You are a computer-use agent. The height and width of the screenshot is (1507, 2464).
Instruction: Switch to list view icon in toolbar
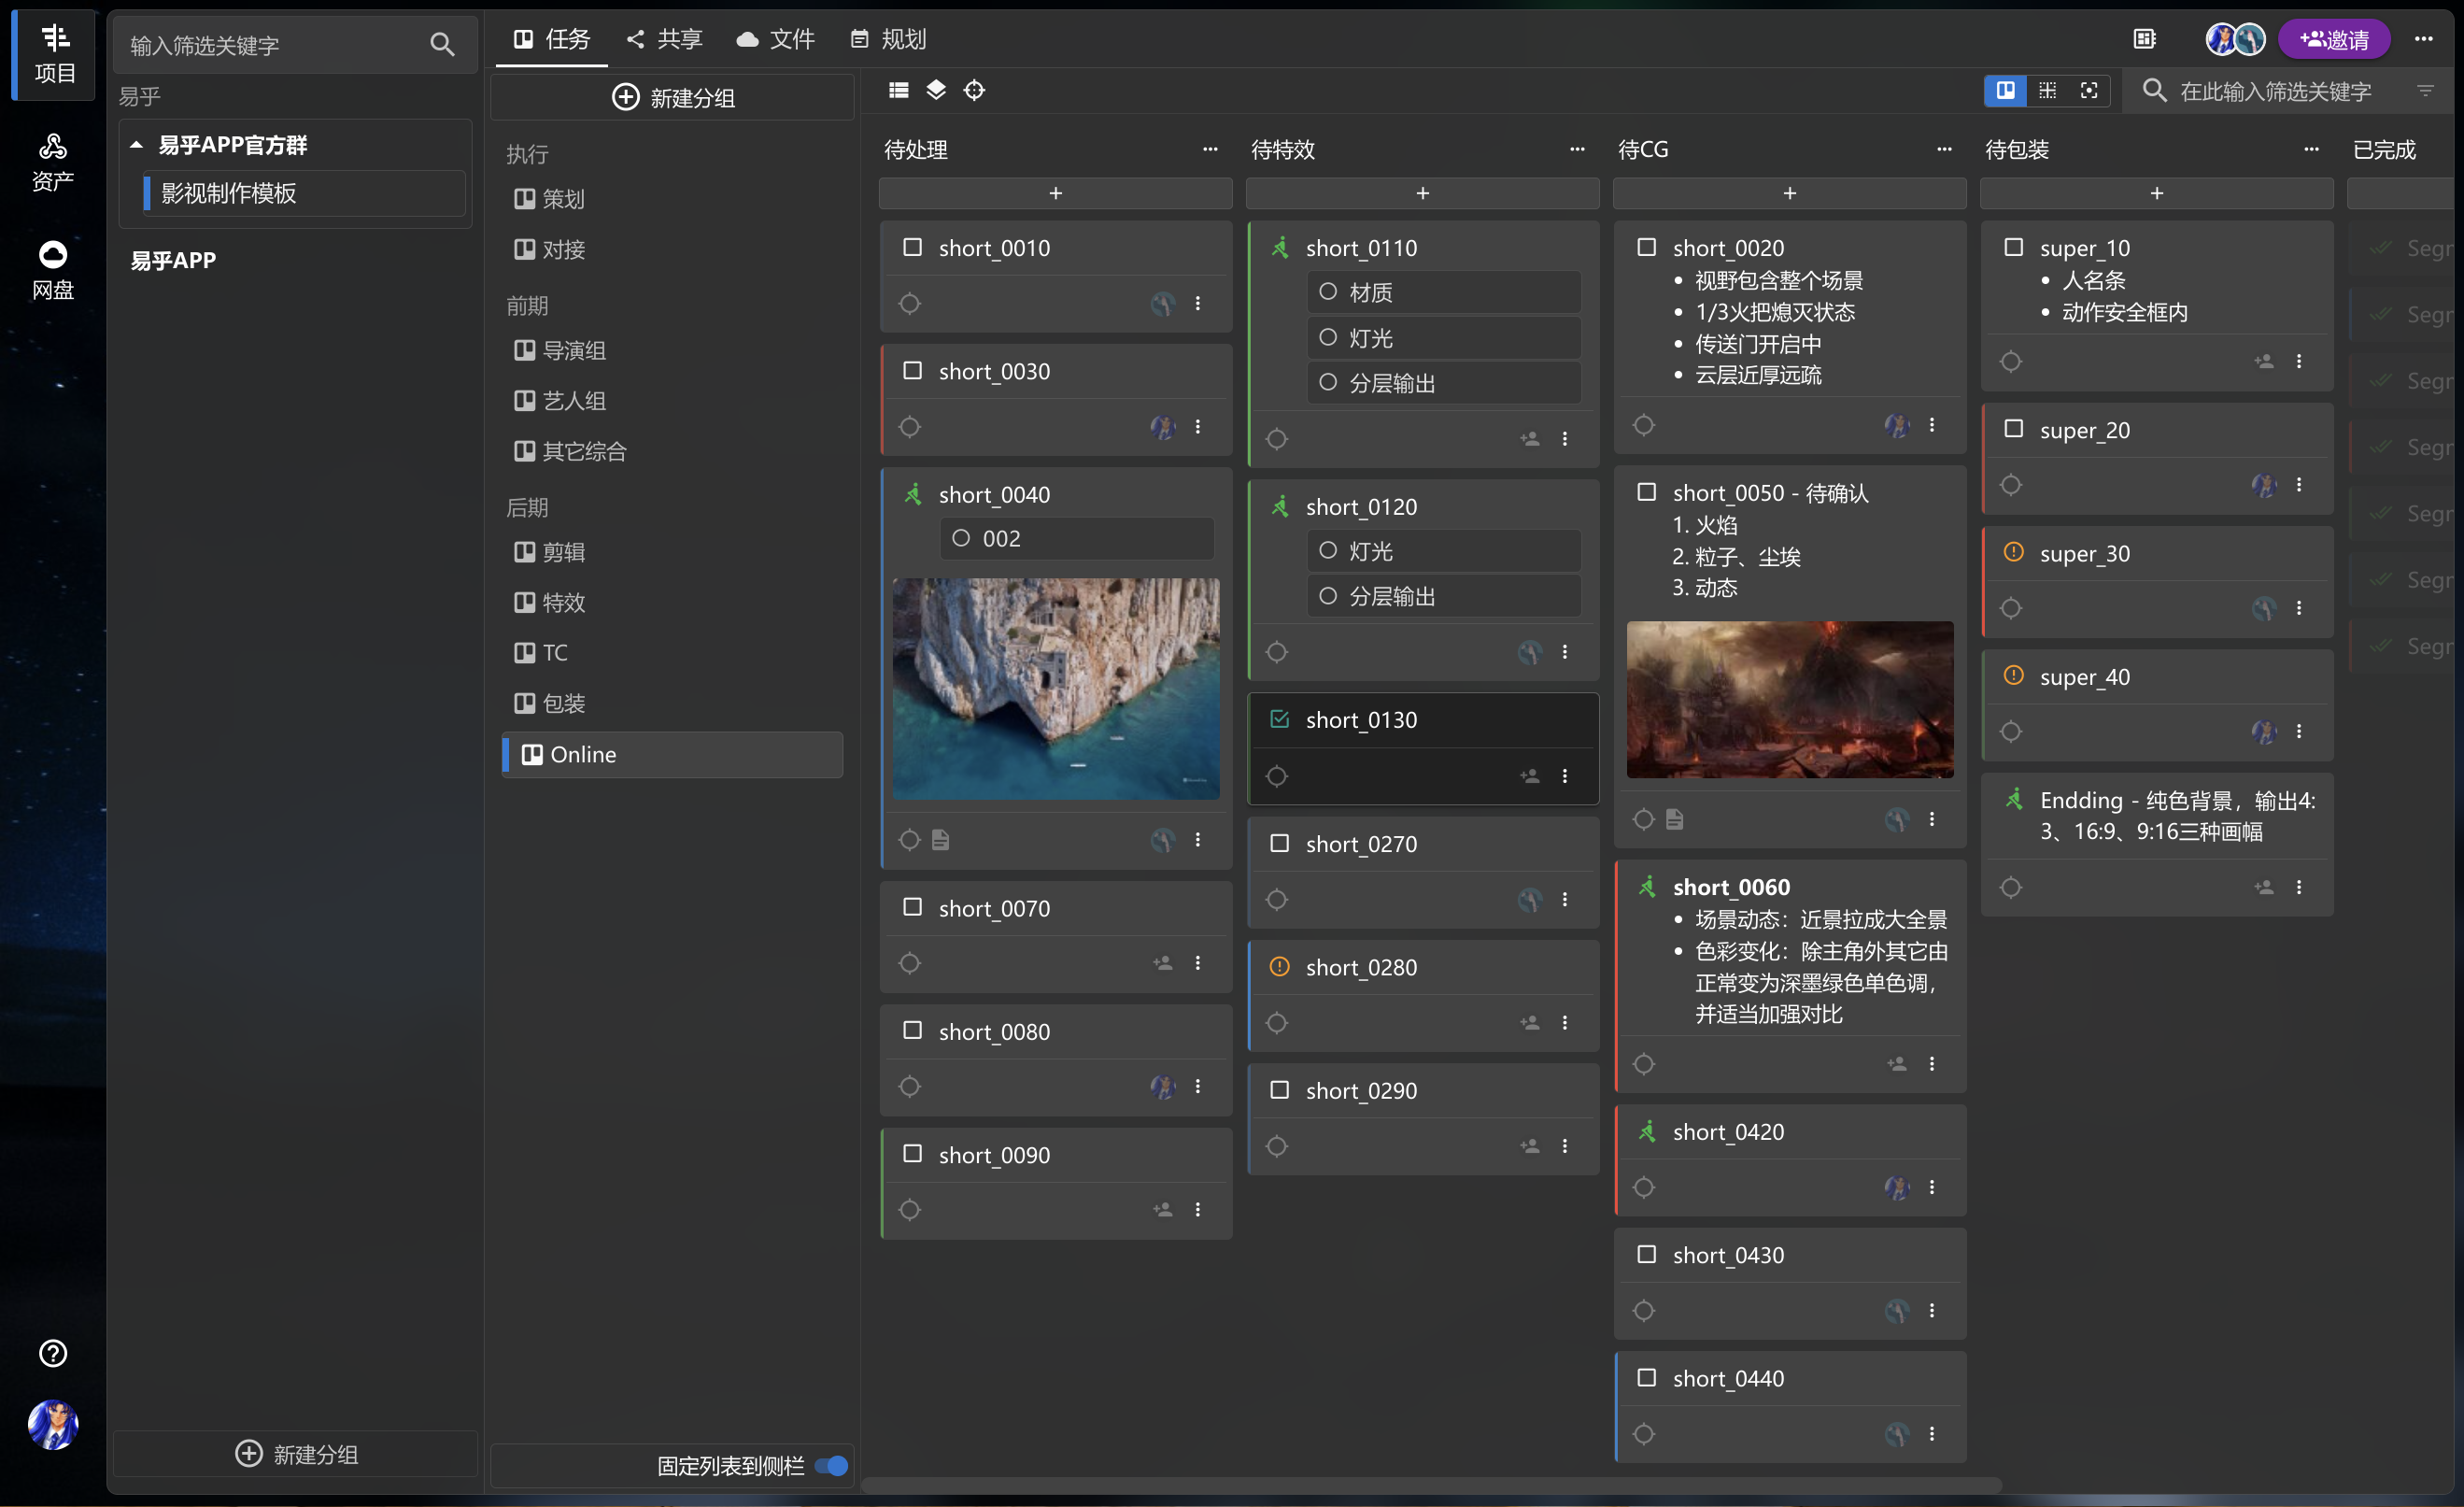click(898, 90)
